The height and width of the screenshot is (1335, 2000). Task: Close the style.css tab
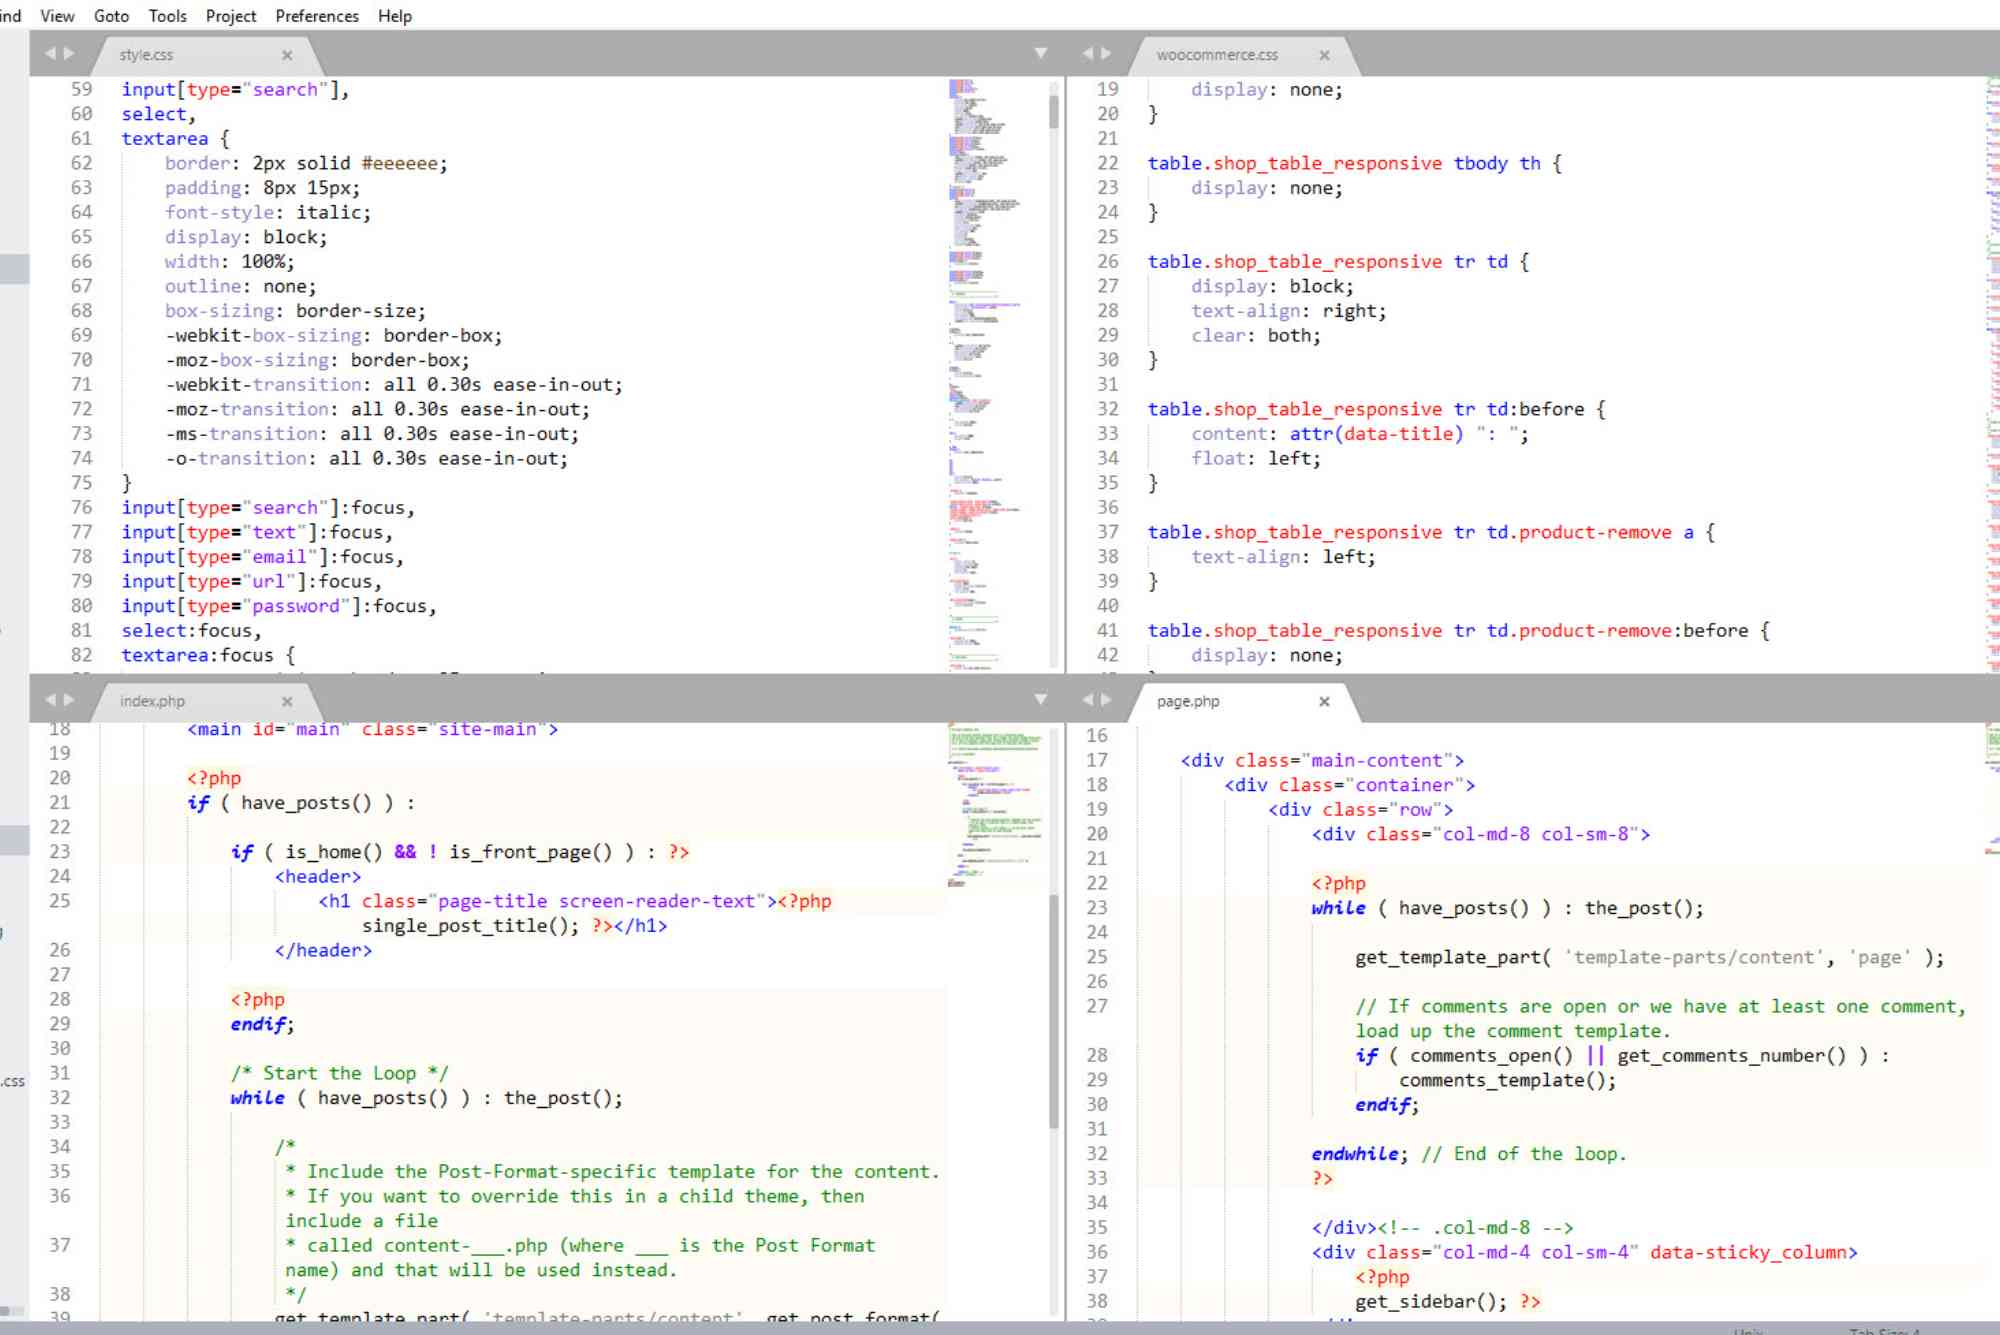point(287,55)
